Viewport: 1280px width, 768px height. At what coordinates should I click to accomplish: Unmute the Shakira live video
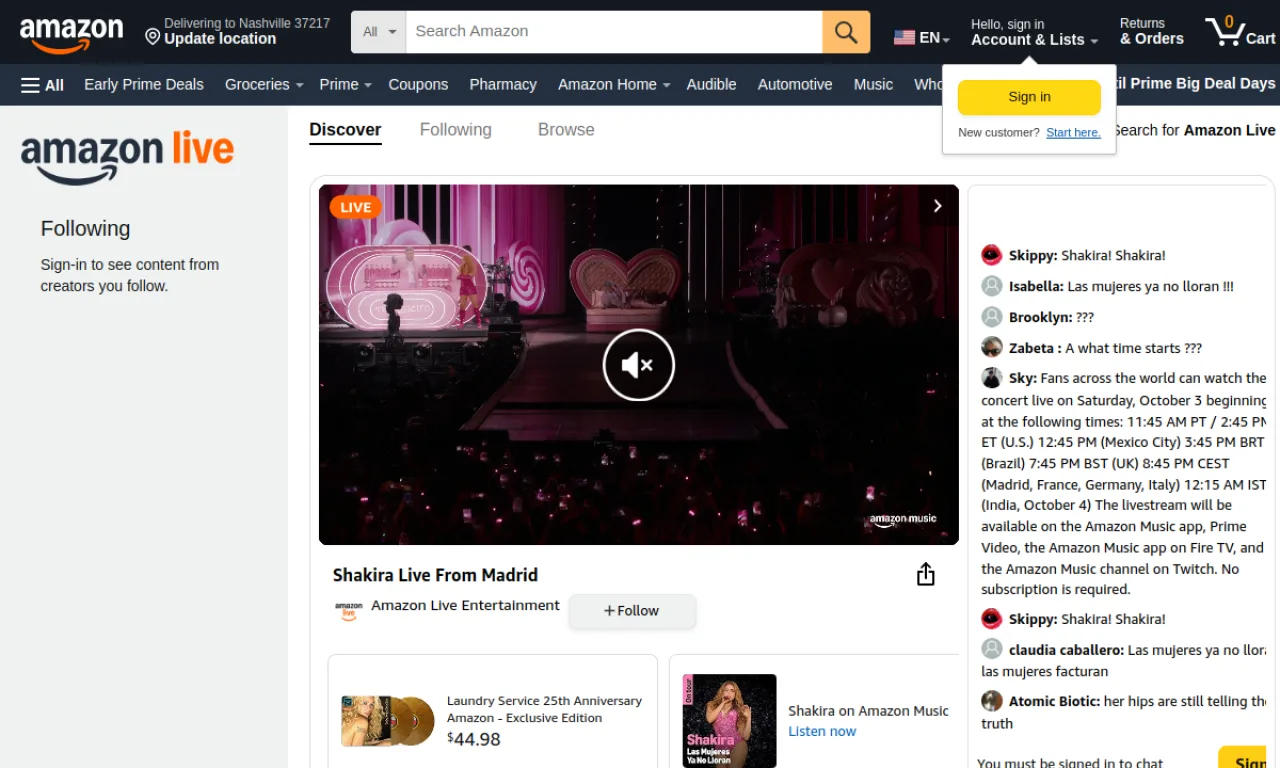[x=639, y=365]
